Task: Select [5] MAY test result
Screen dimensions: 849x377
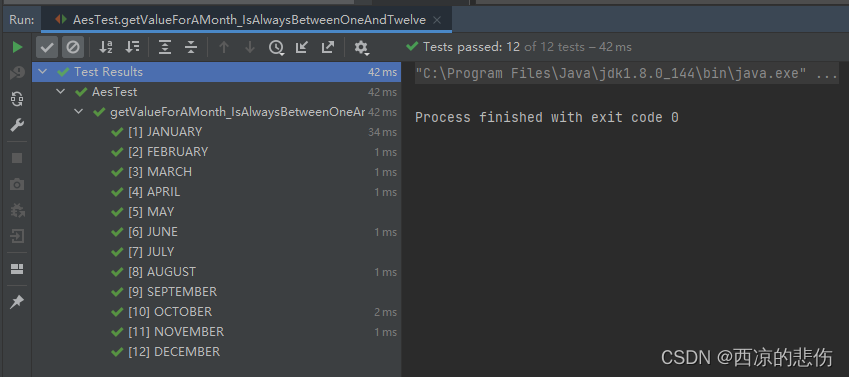Action: 217,212
